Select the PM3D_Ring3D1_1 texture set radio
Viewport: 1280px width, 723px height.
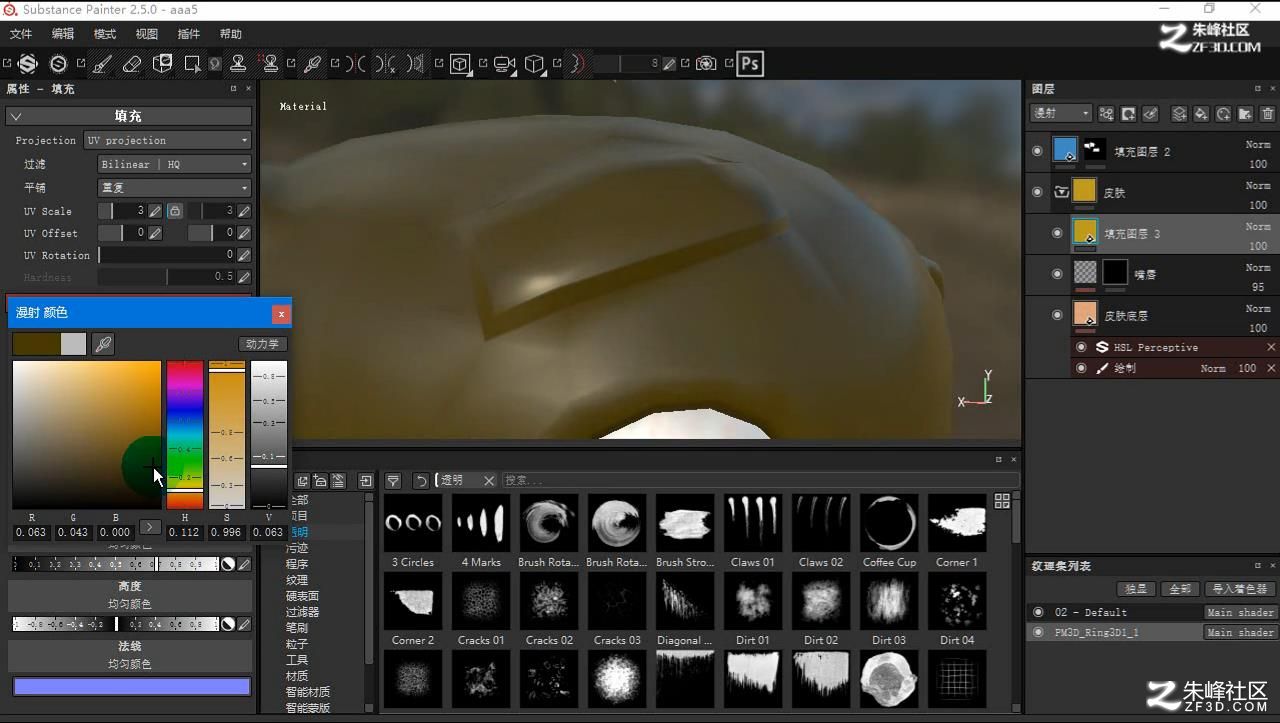coord(1038,632)
